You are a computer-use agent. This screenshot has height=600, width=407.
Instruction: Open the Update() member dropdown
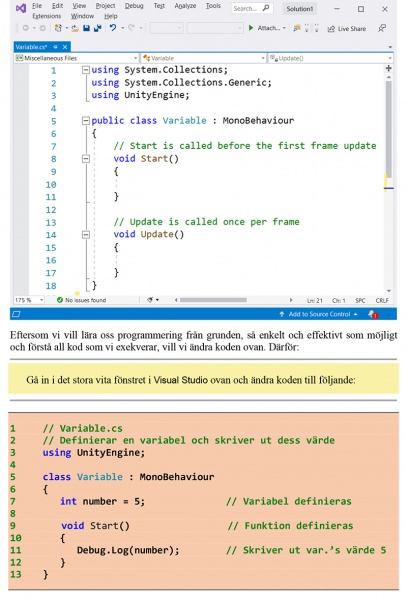pyautogui.click(x=330, y=58)
